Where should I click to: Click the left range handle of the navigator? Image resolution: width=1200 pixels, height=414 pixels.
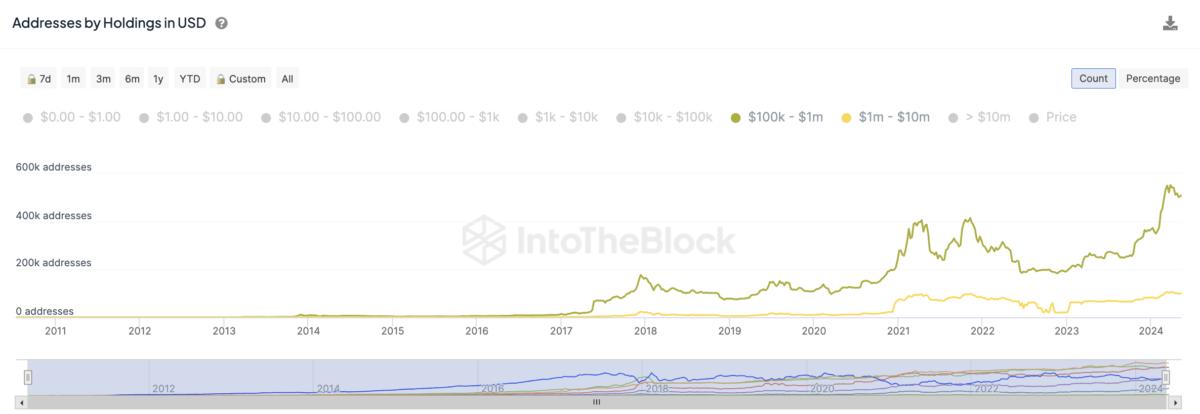(28, 377)
